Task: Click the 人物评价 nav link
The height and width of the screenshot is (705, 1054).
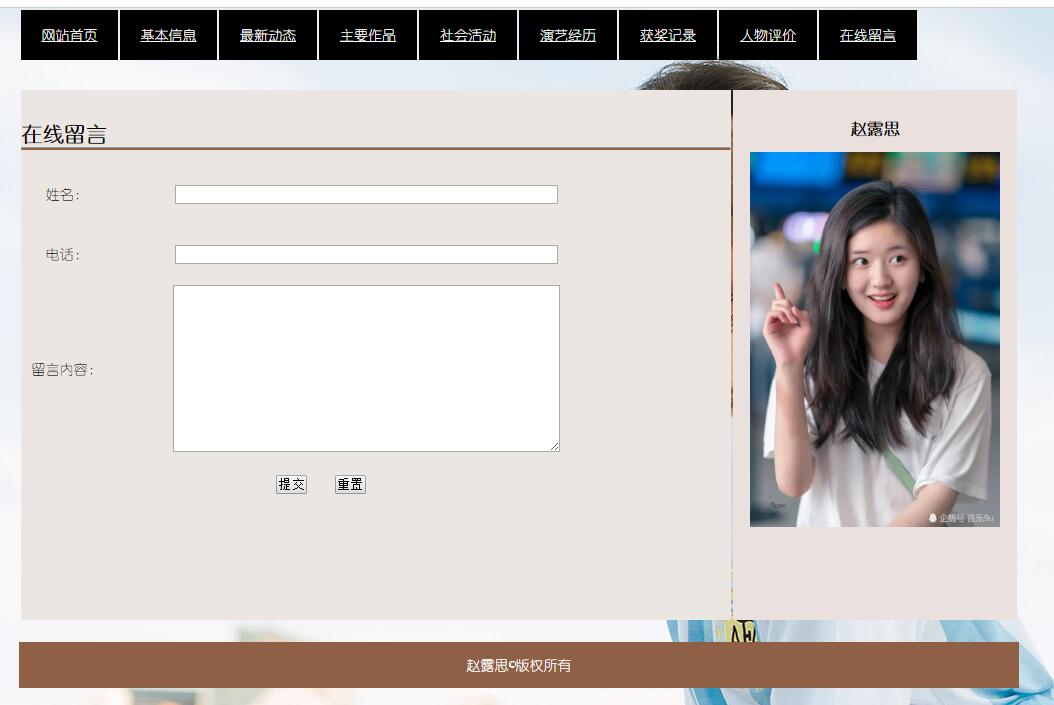Action: click(768, 35)
